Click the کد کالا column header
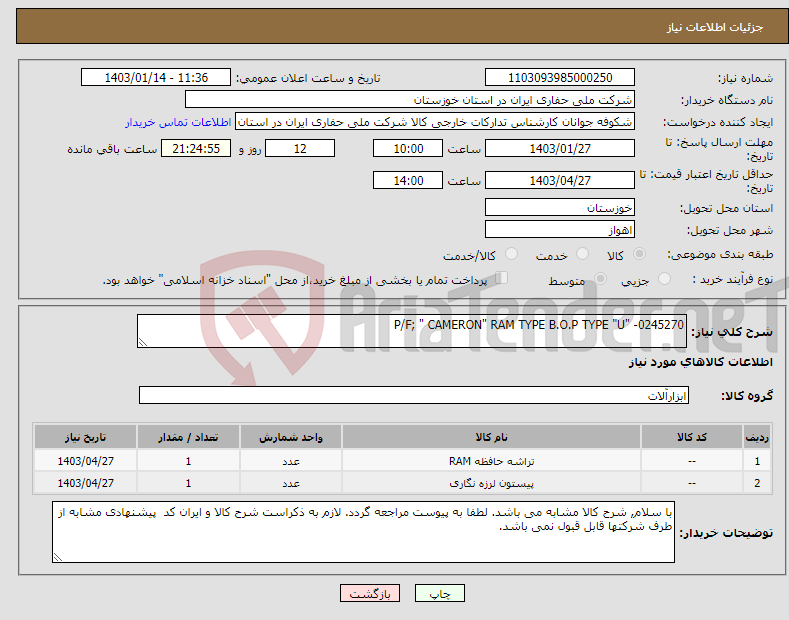Image resolution: width=789 pixels, height=620 pixels. click(x=692, y=437)
